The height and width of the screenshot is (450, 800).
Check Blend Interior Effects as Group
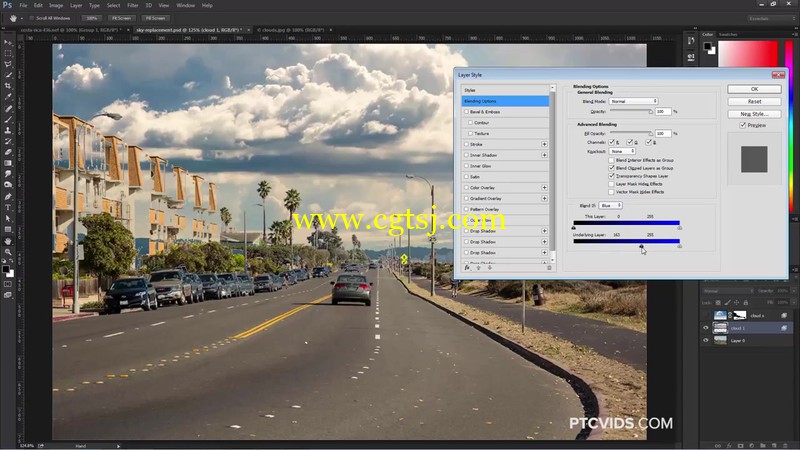pos(611,160)
